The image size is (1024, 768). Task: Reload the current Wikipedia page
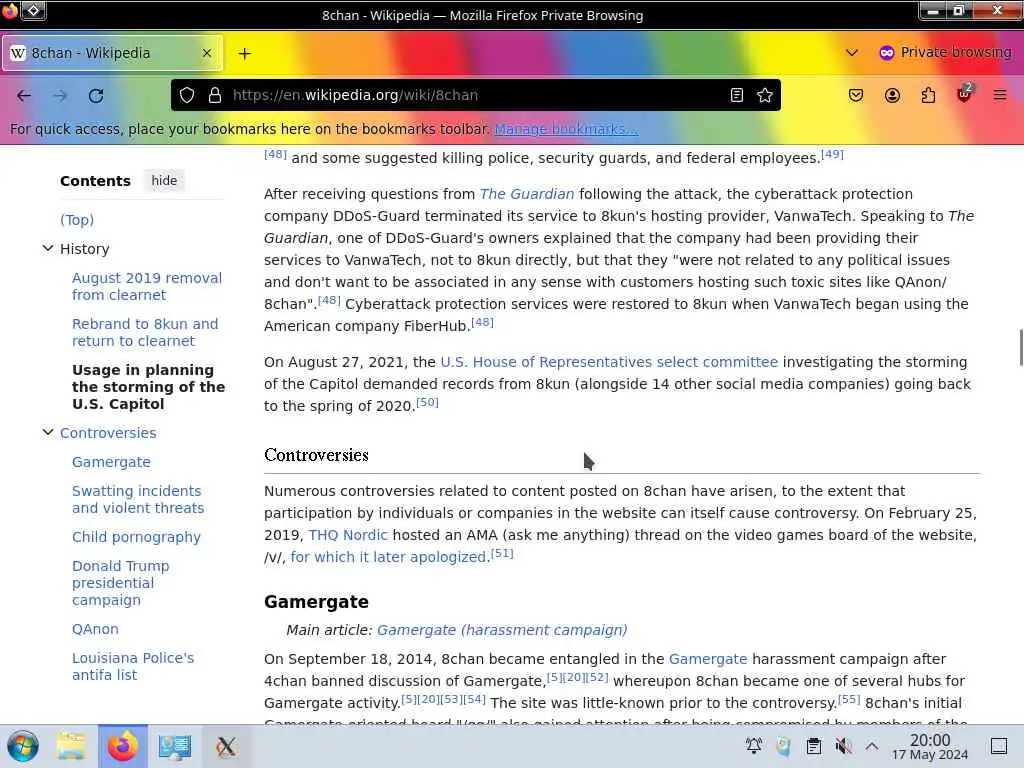click(96, 95)
